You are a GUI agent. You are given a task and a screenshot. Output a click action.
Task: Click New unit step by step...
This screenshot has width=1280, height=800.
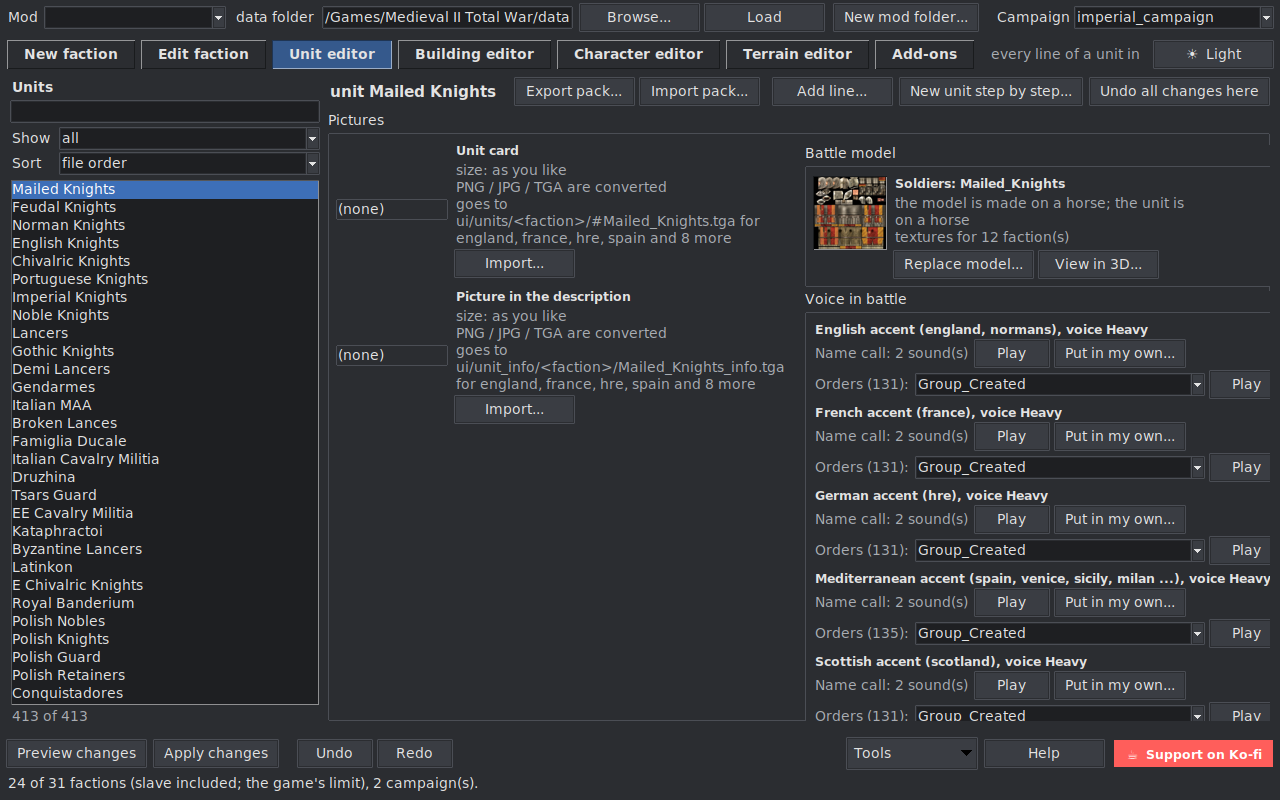click(991, 91)
